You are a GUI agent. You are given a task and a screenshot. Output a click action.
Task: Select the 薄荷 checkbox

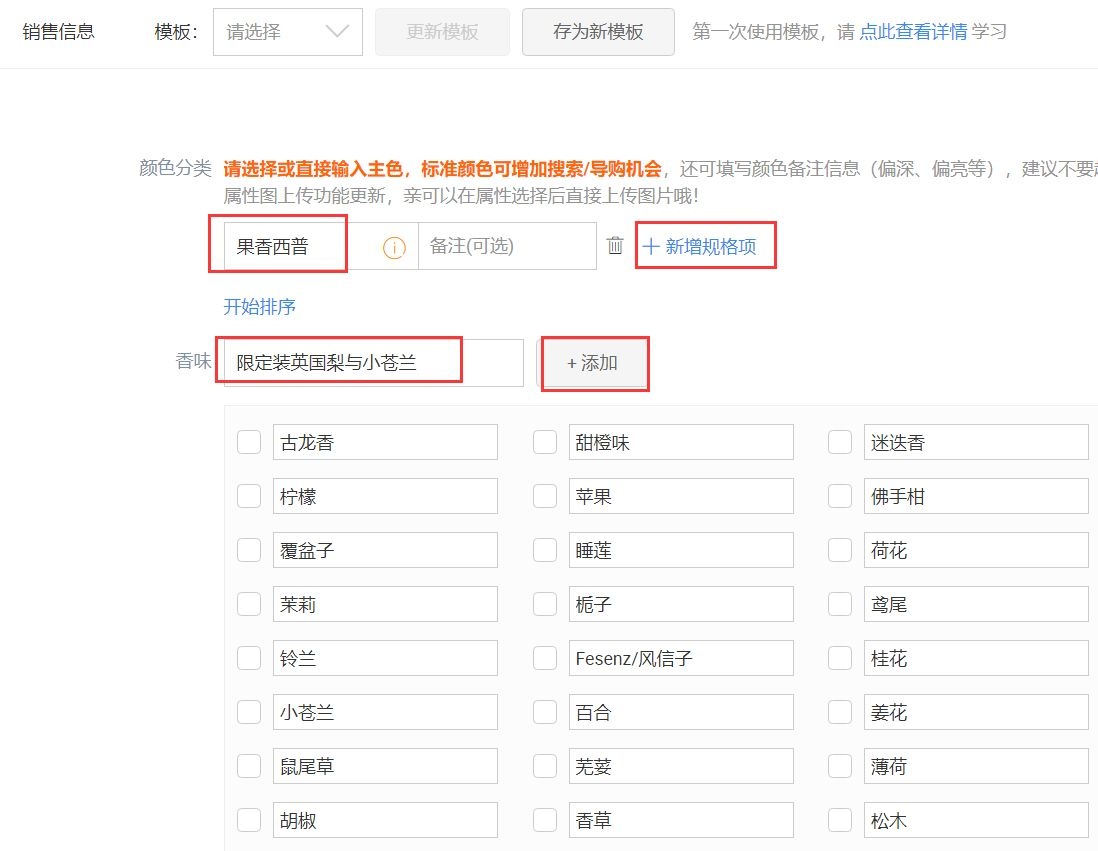(840, 766)
